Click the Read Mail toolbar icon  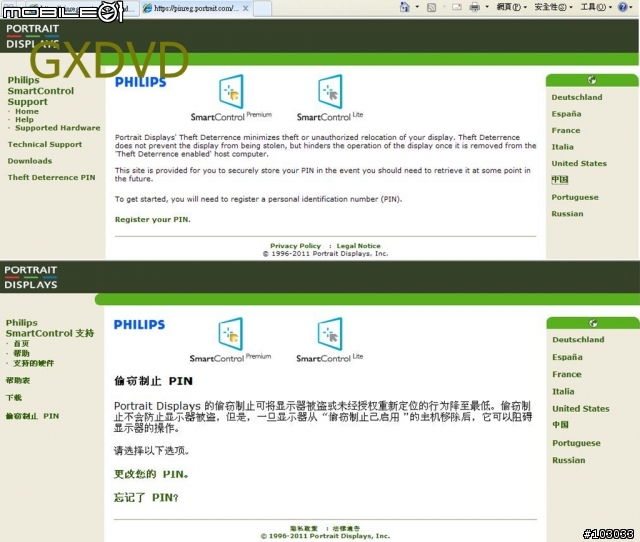pos(457,7)
